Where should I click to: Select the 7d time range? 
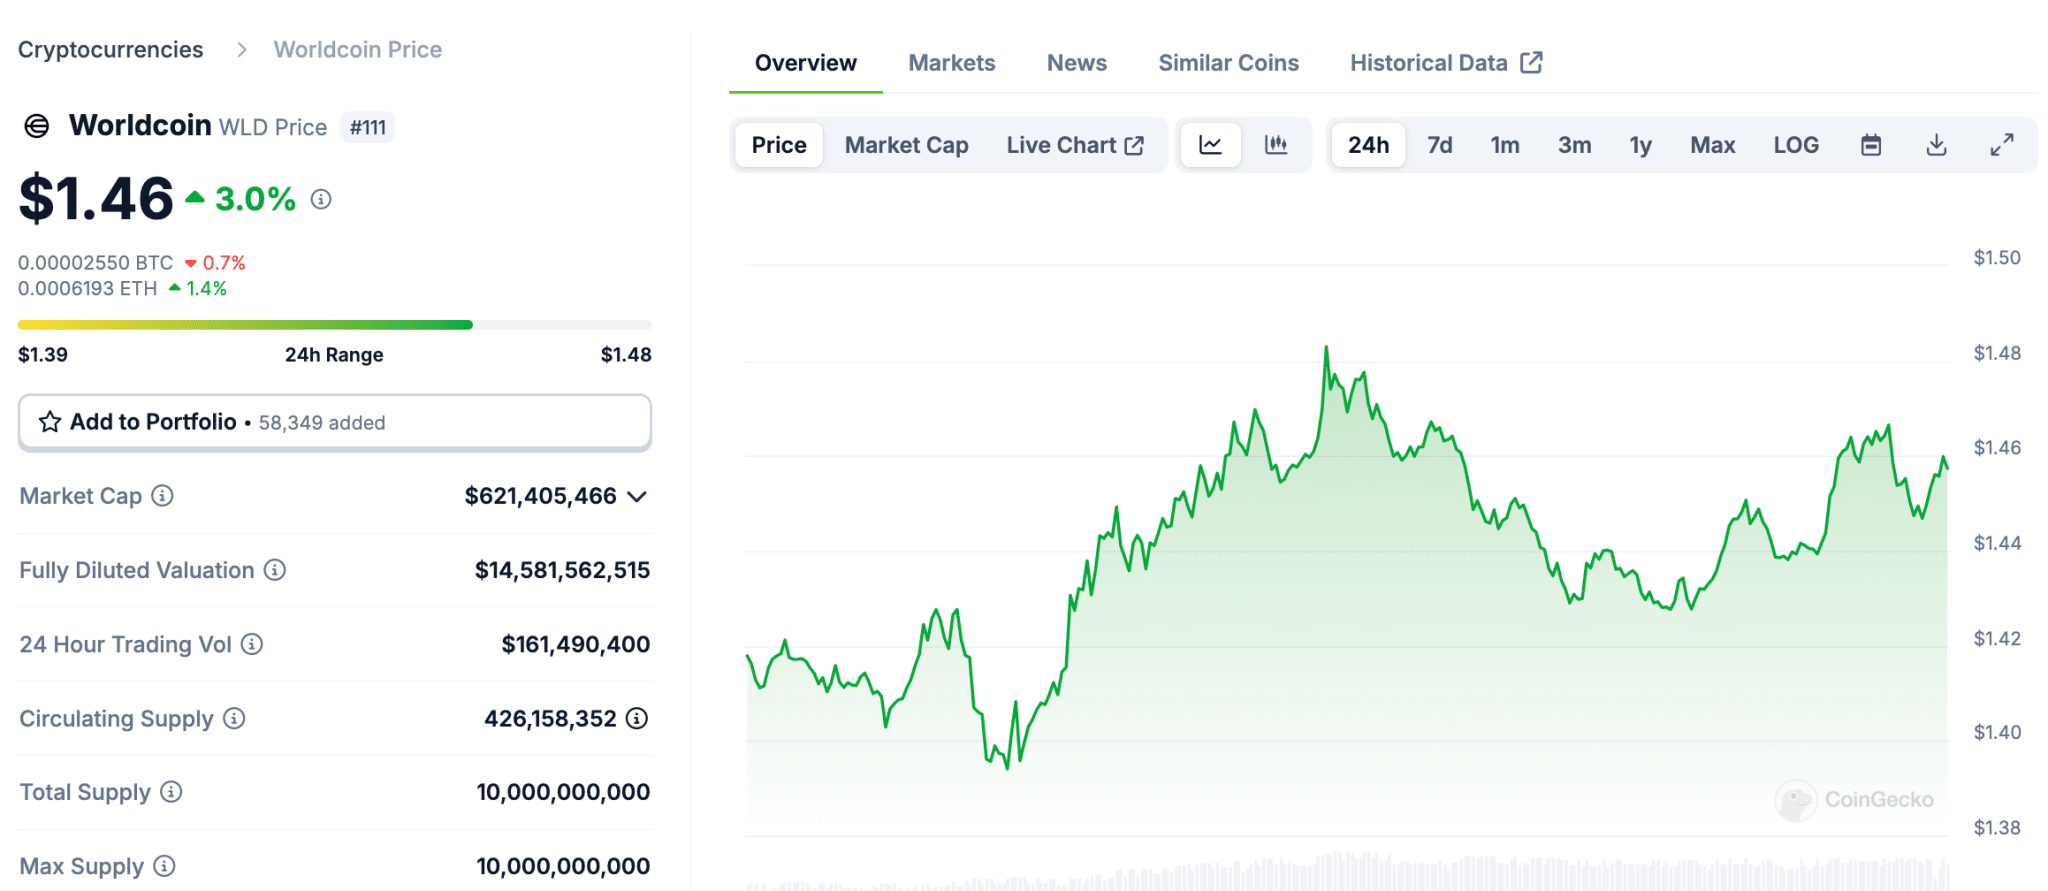click(x=1440, y=145)
